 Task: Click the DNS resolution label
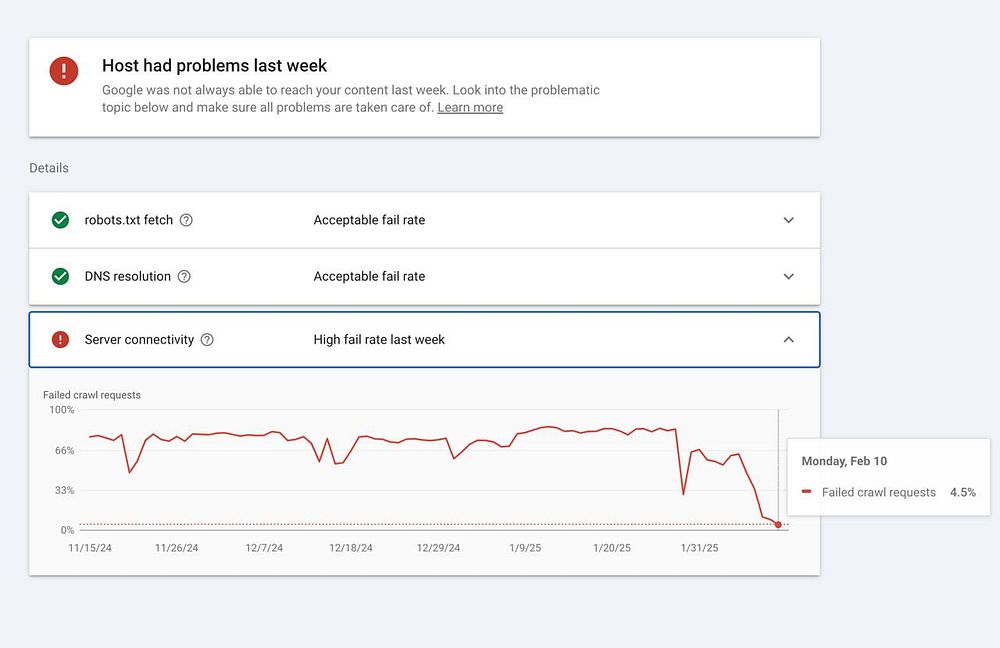coord(127,276)
